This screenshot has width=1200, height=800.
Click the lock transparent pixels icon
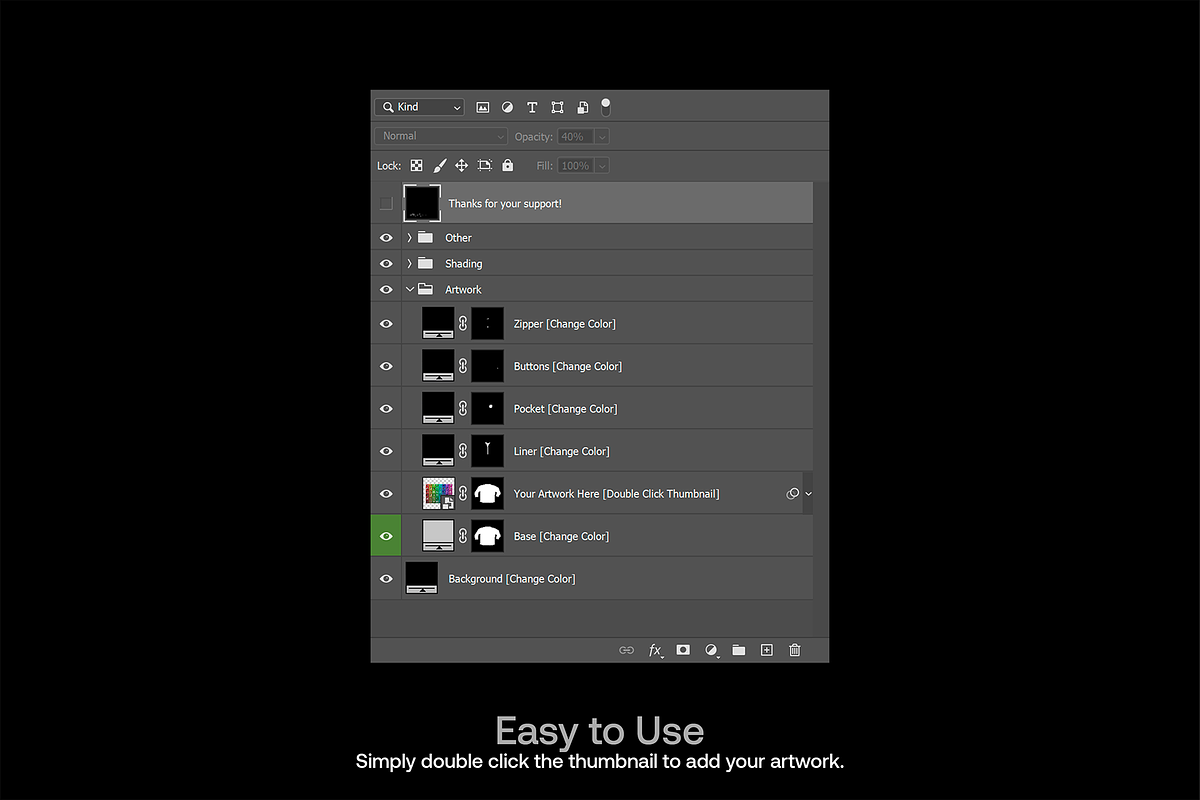(416, 165)
